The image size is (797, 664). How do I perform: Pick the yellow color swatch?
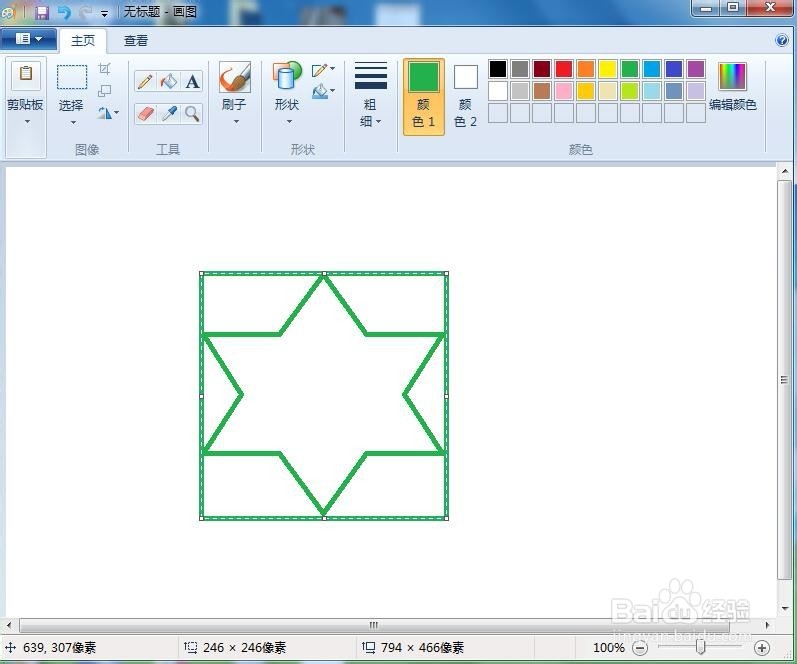coord(607,69)
